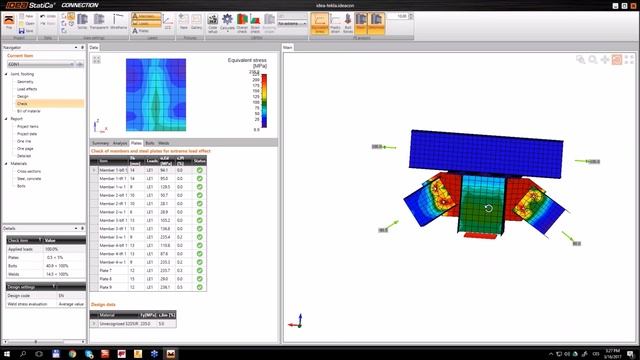Open One page report item

tap(25, 149)
